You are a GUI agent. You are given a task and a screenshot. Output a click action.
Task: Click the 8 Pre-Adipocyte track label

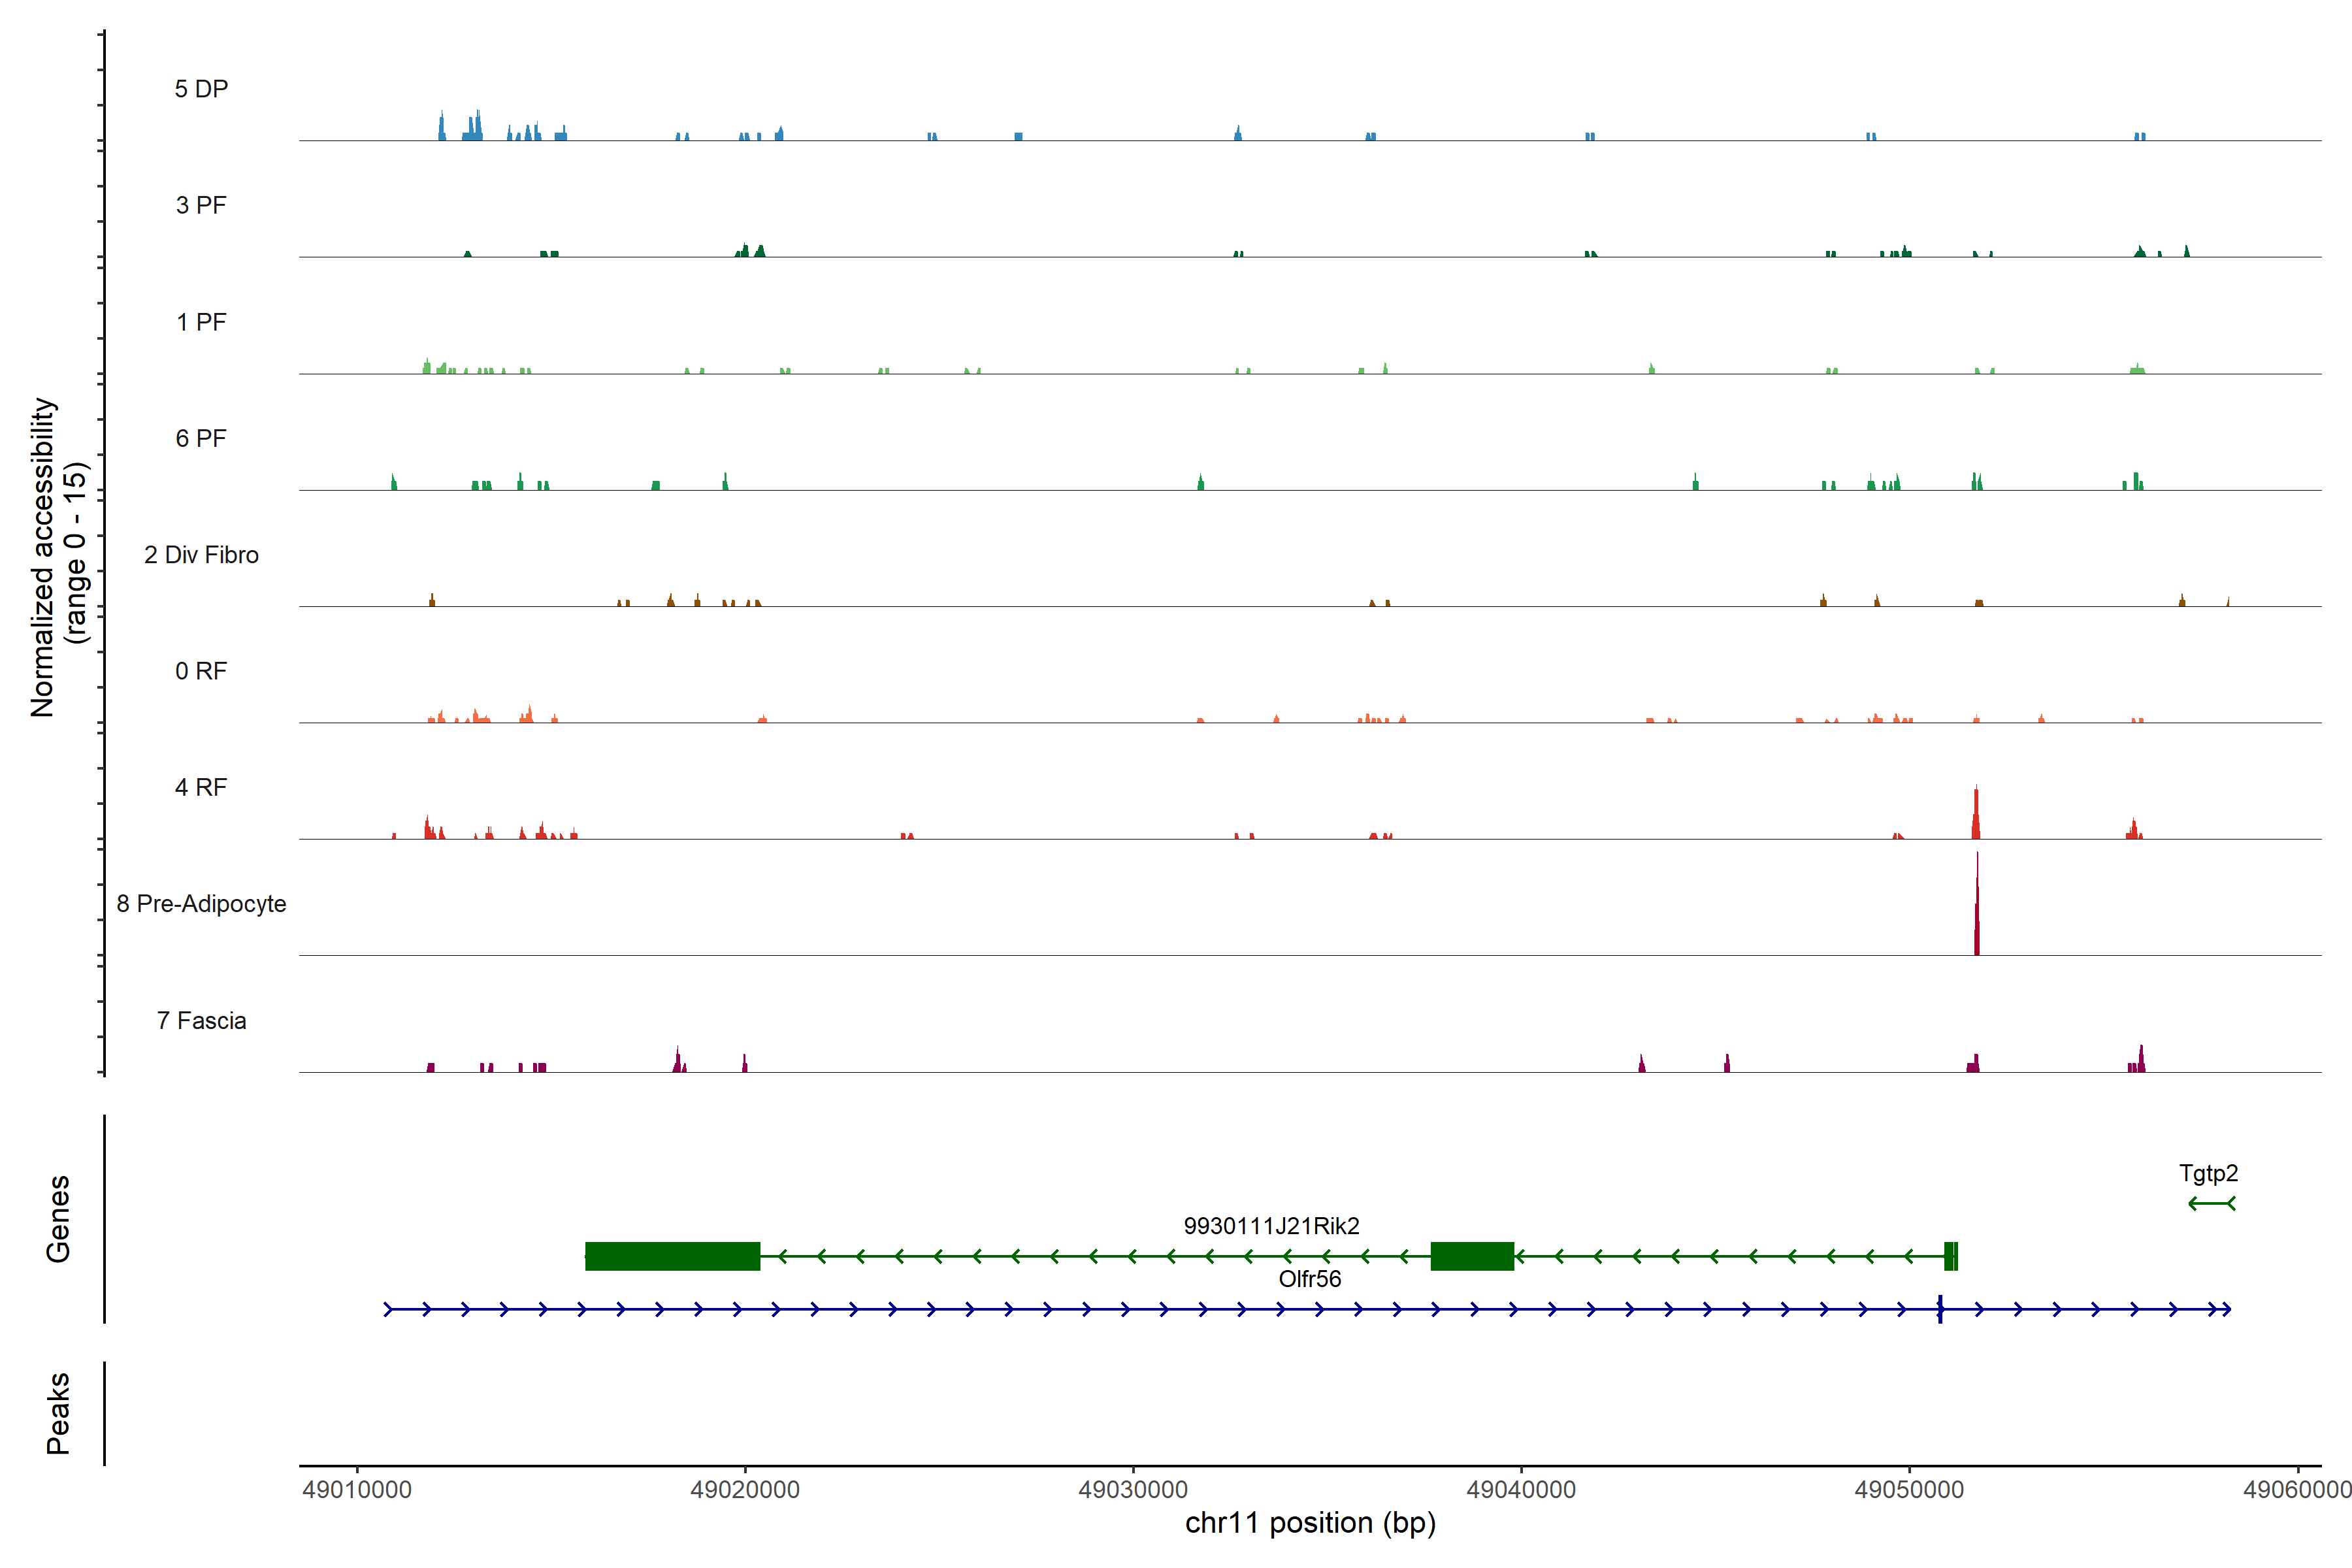[201, 904]
